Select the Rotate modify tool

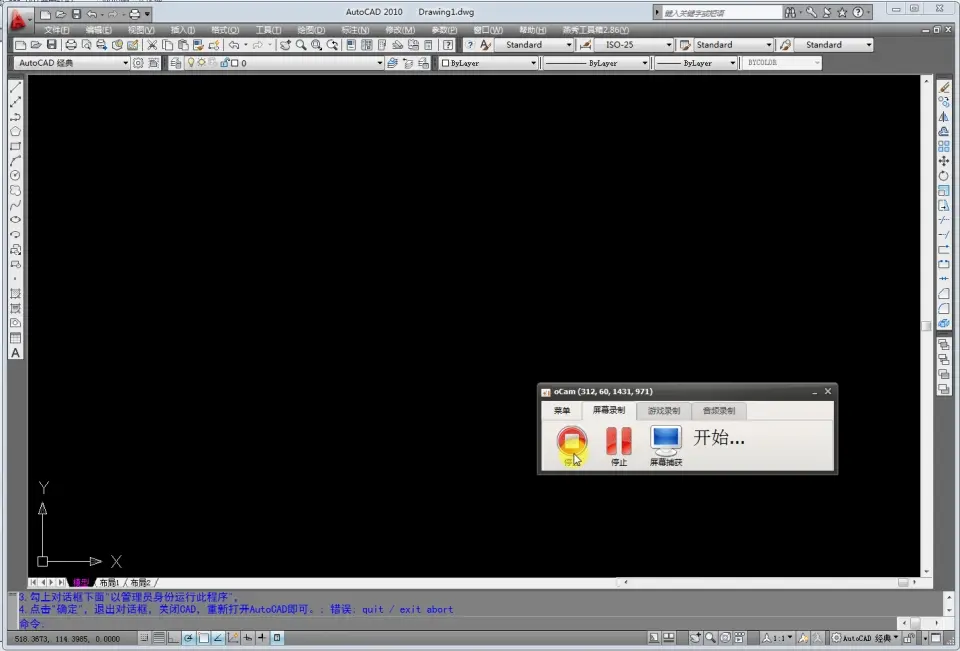(x=944, y=176)
